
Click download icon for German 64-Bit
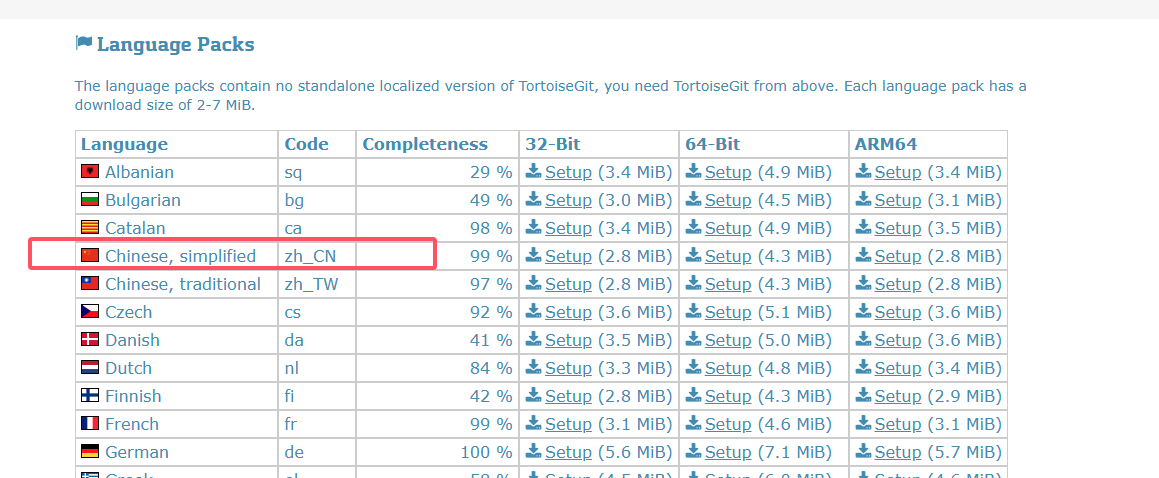[693, 451]
